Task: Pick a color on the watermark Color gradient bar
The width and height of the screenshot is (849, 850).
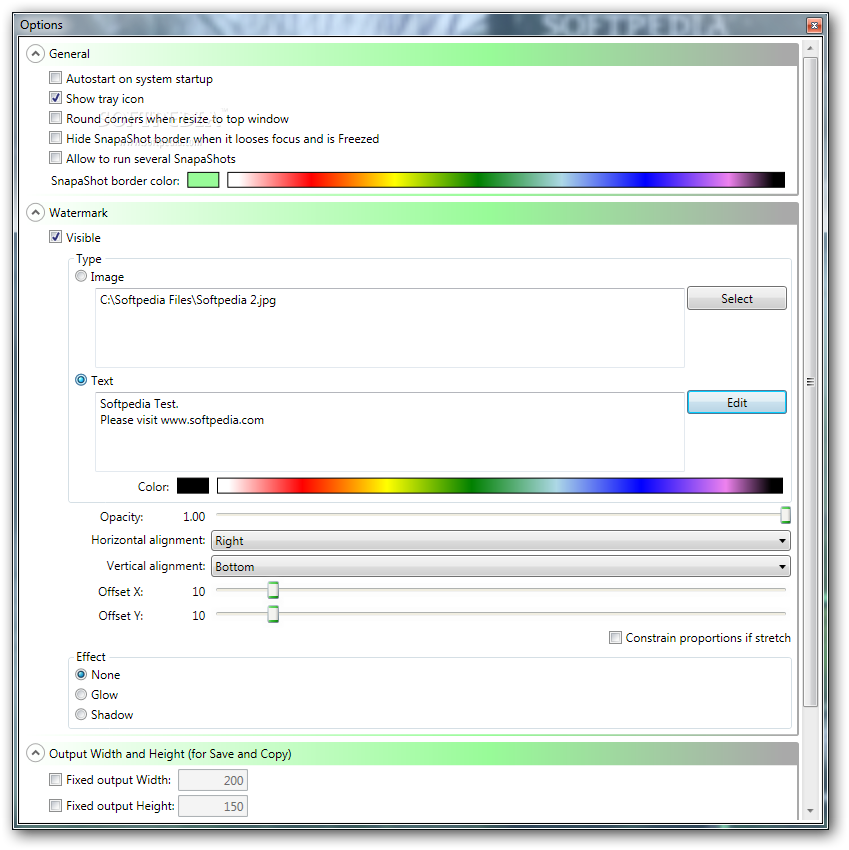Action: [500, 486]
